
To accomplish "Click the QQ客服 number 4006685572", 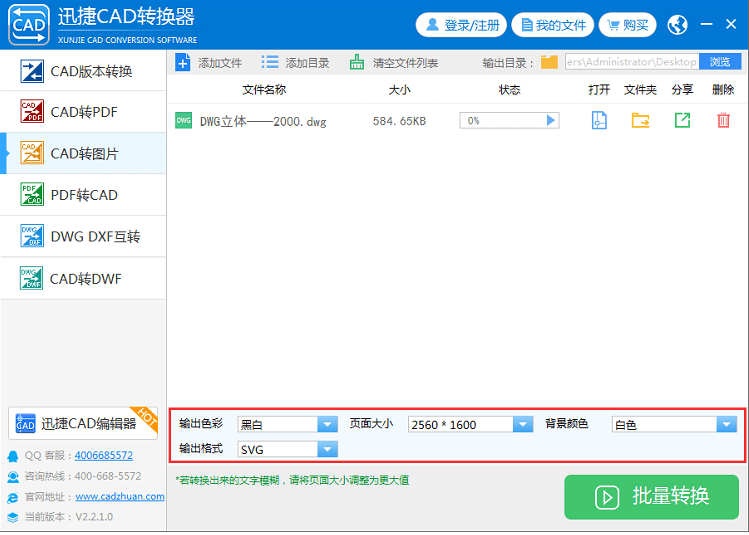I will pos(104,455).
